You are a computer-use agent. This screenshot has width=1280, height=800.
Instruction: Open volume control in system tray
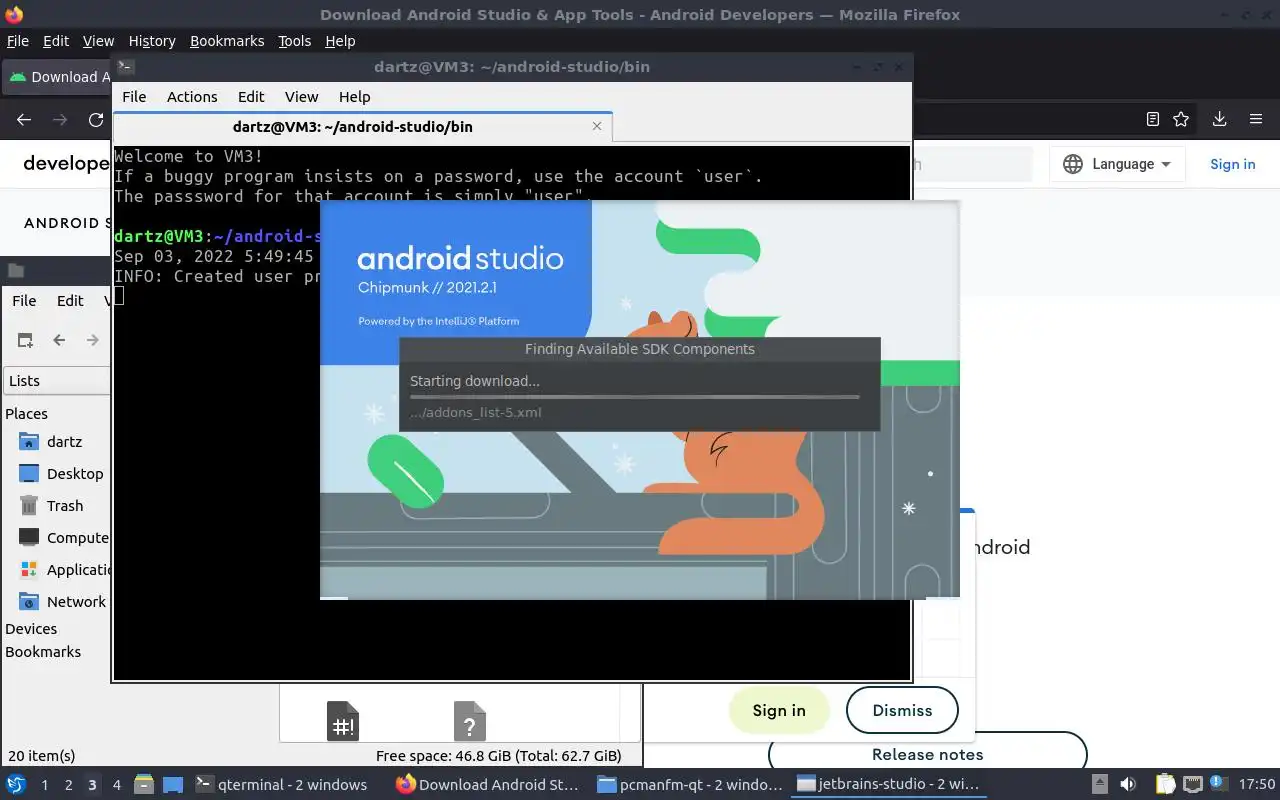click(x=1128, y=784)
